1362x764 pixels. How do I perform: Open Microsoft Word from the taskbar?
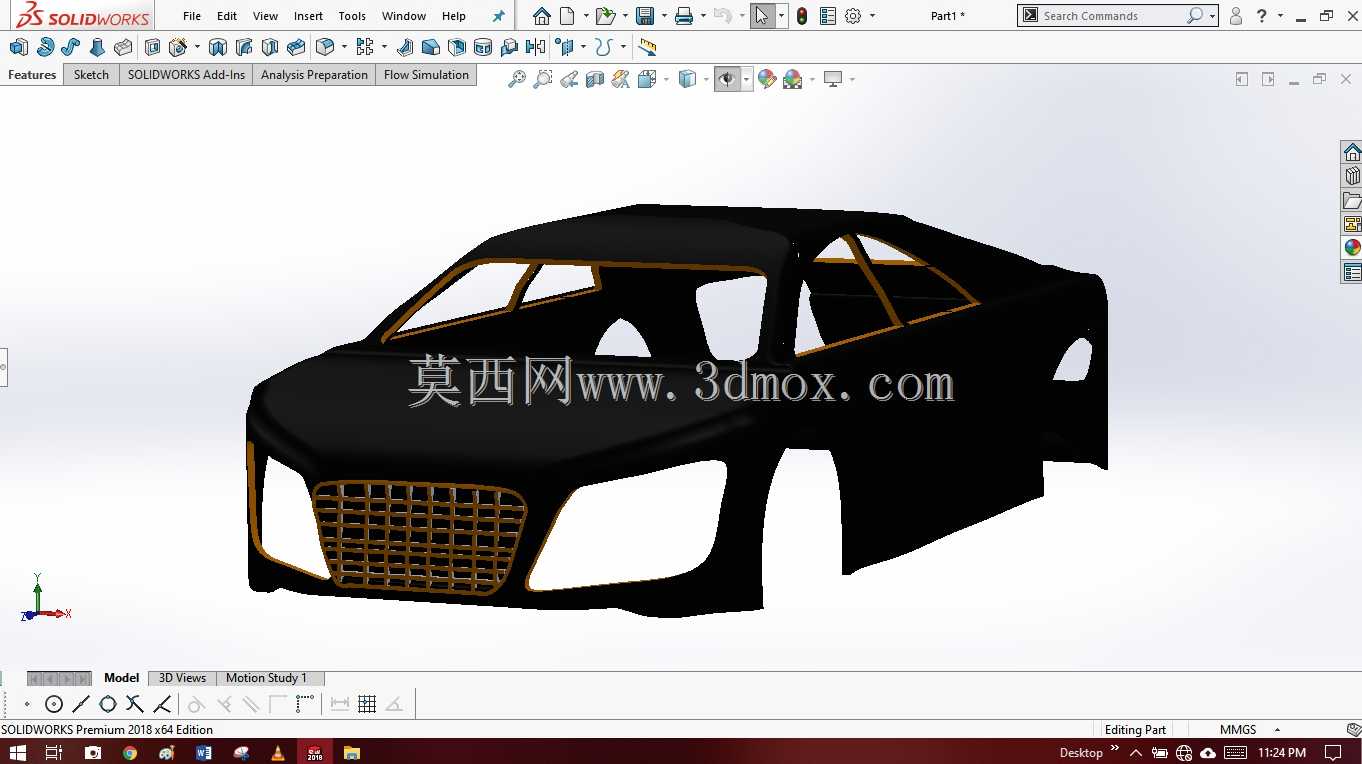coord(204,752)
